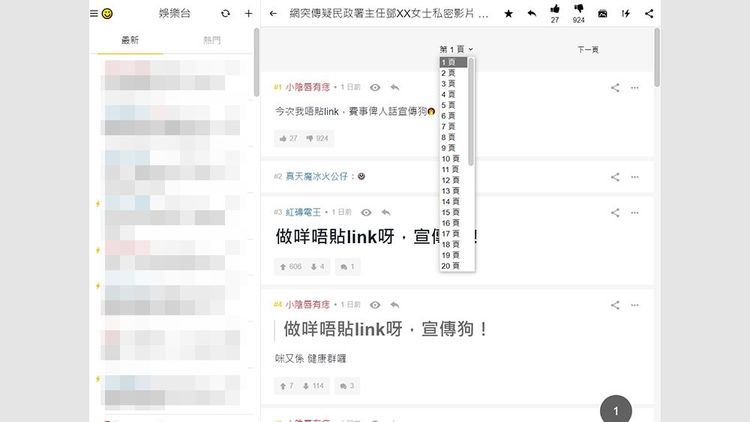Toggle author-only view on post #3
The height and width of the screenshot is (422, 750).
point(366,212)
